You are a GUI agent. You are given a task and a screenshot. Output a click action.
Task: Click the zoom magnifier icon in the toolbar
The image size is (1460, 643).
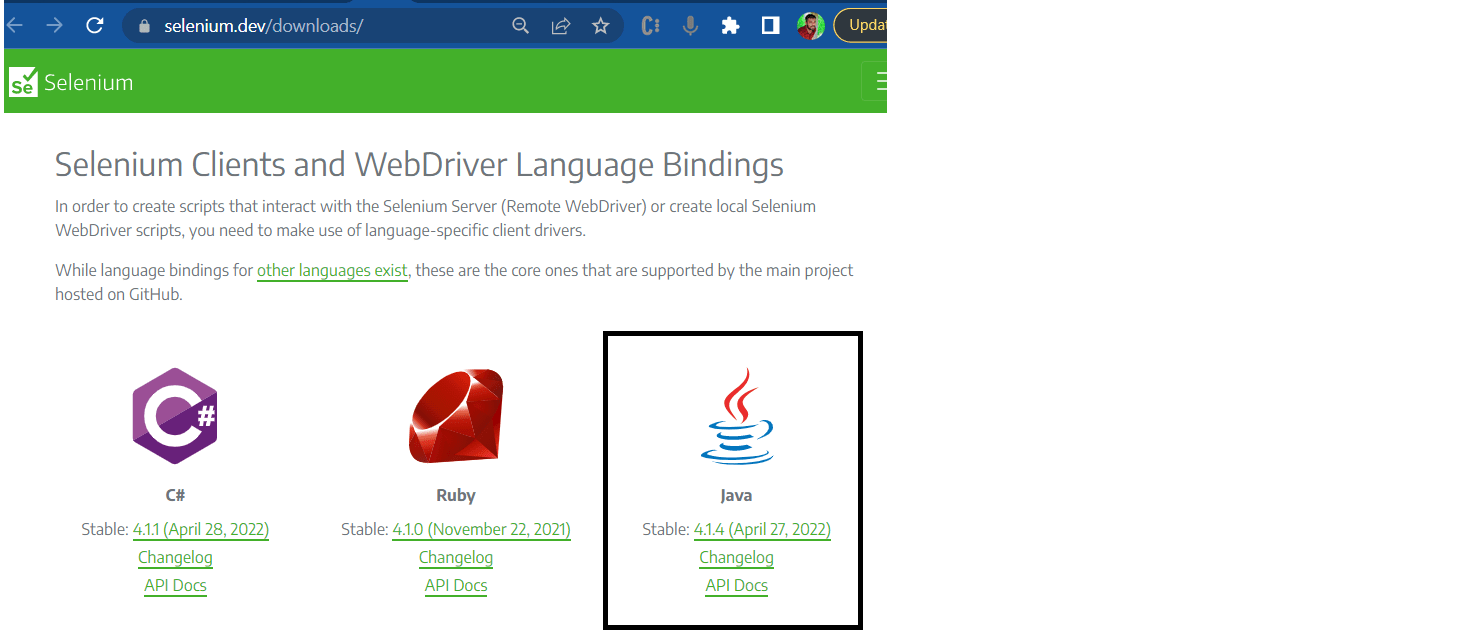[520, 25]
